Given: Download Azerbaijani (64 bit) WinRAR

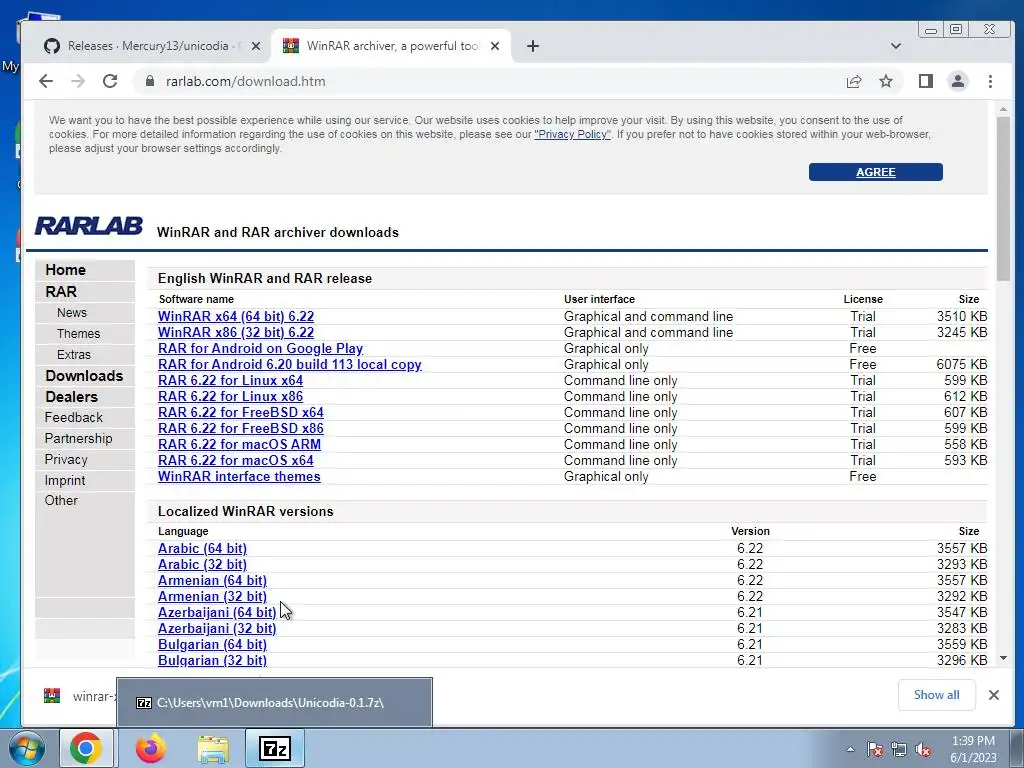Looking at the screenshot, I should 217,613.
